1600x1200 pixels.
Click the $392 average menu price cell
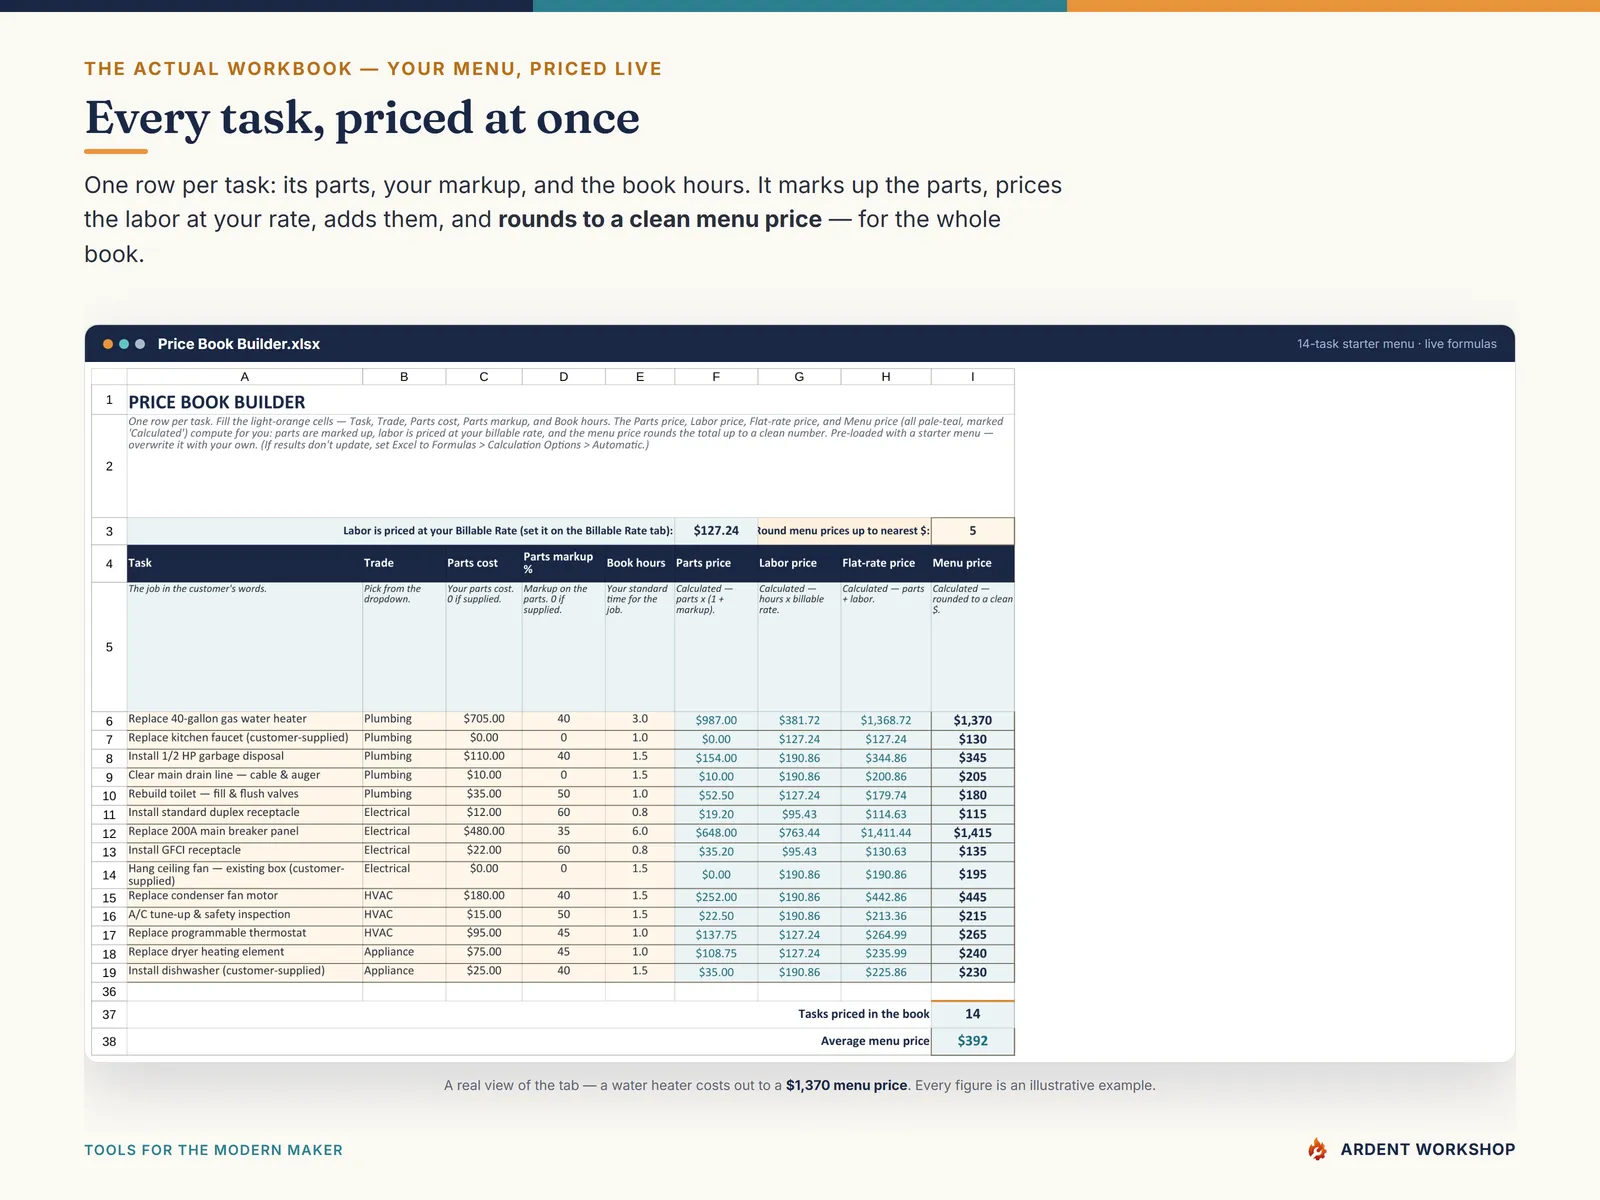click(972, 1041)
